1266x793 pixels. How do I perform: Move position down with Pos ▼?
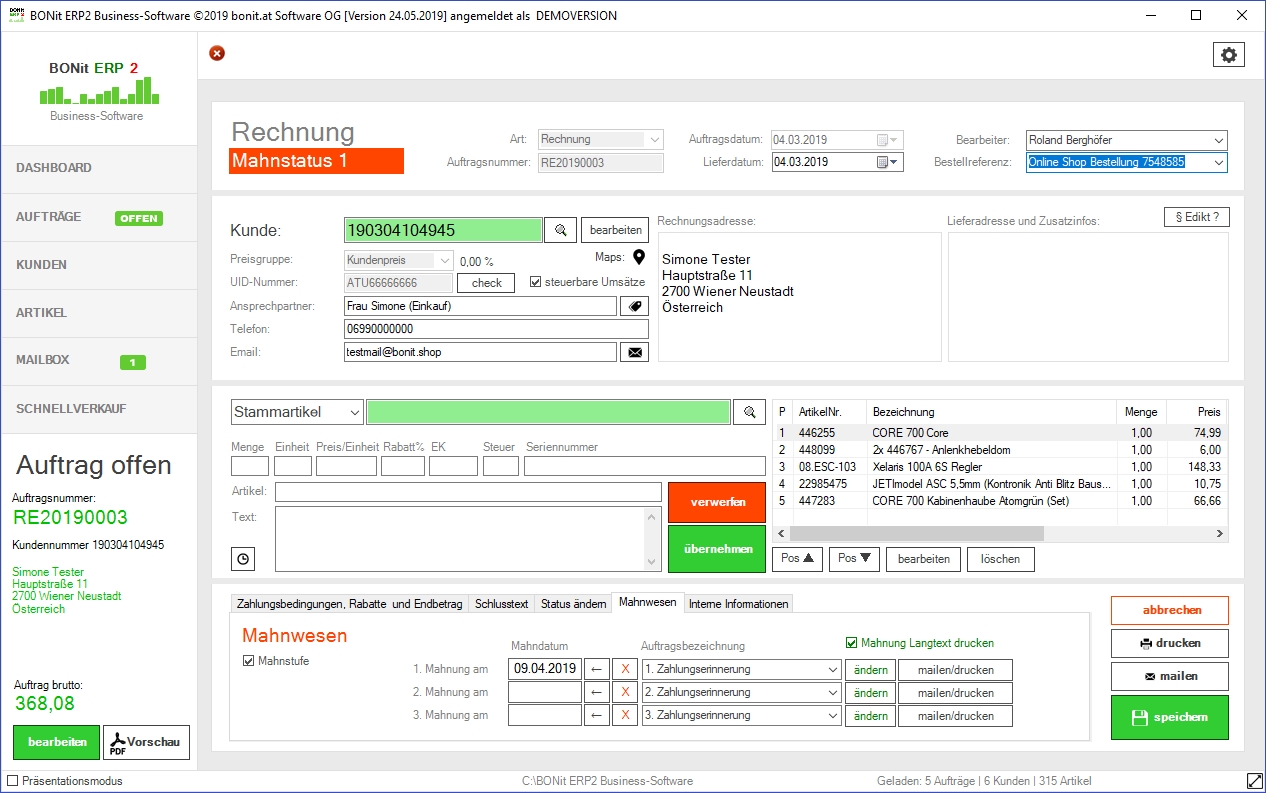coord(854,559)
